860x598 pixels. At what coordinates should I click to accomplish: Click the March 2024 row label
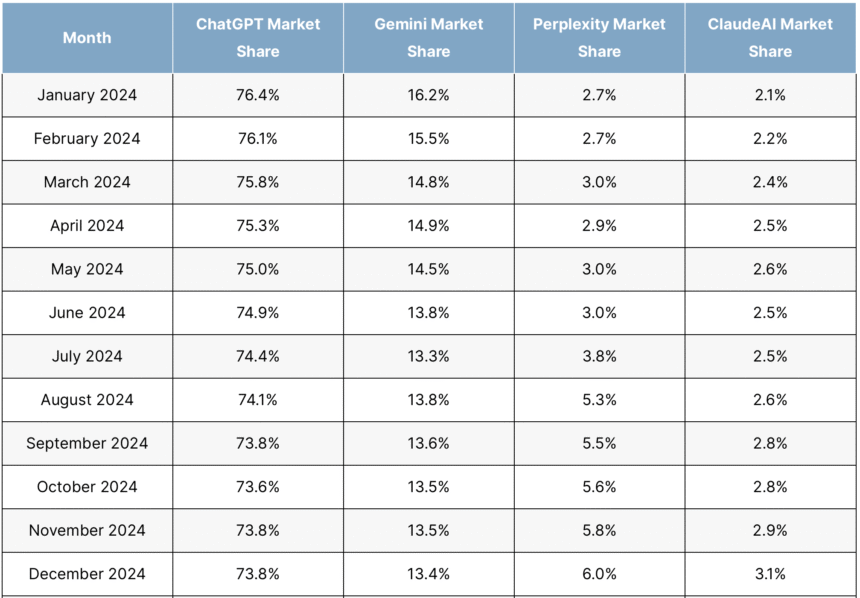[x=87, y=183]
